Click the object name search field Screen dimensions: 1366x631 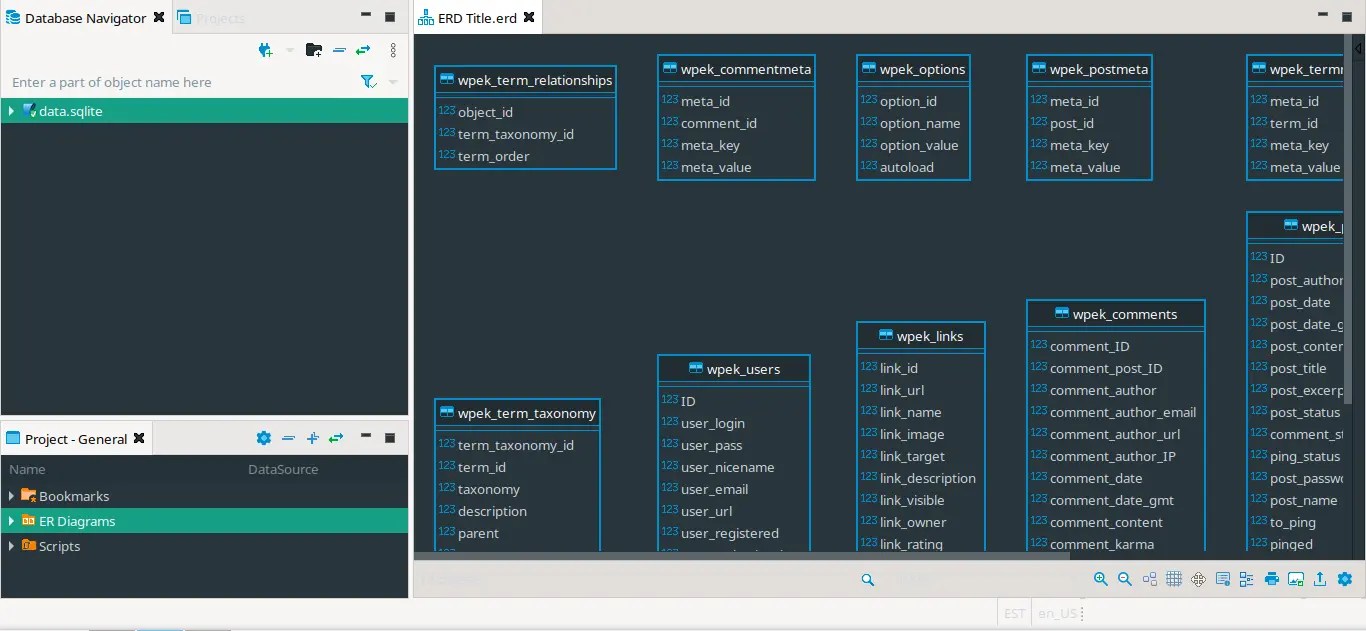coord(150,82)
